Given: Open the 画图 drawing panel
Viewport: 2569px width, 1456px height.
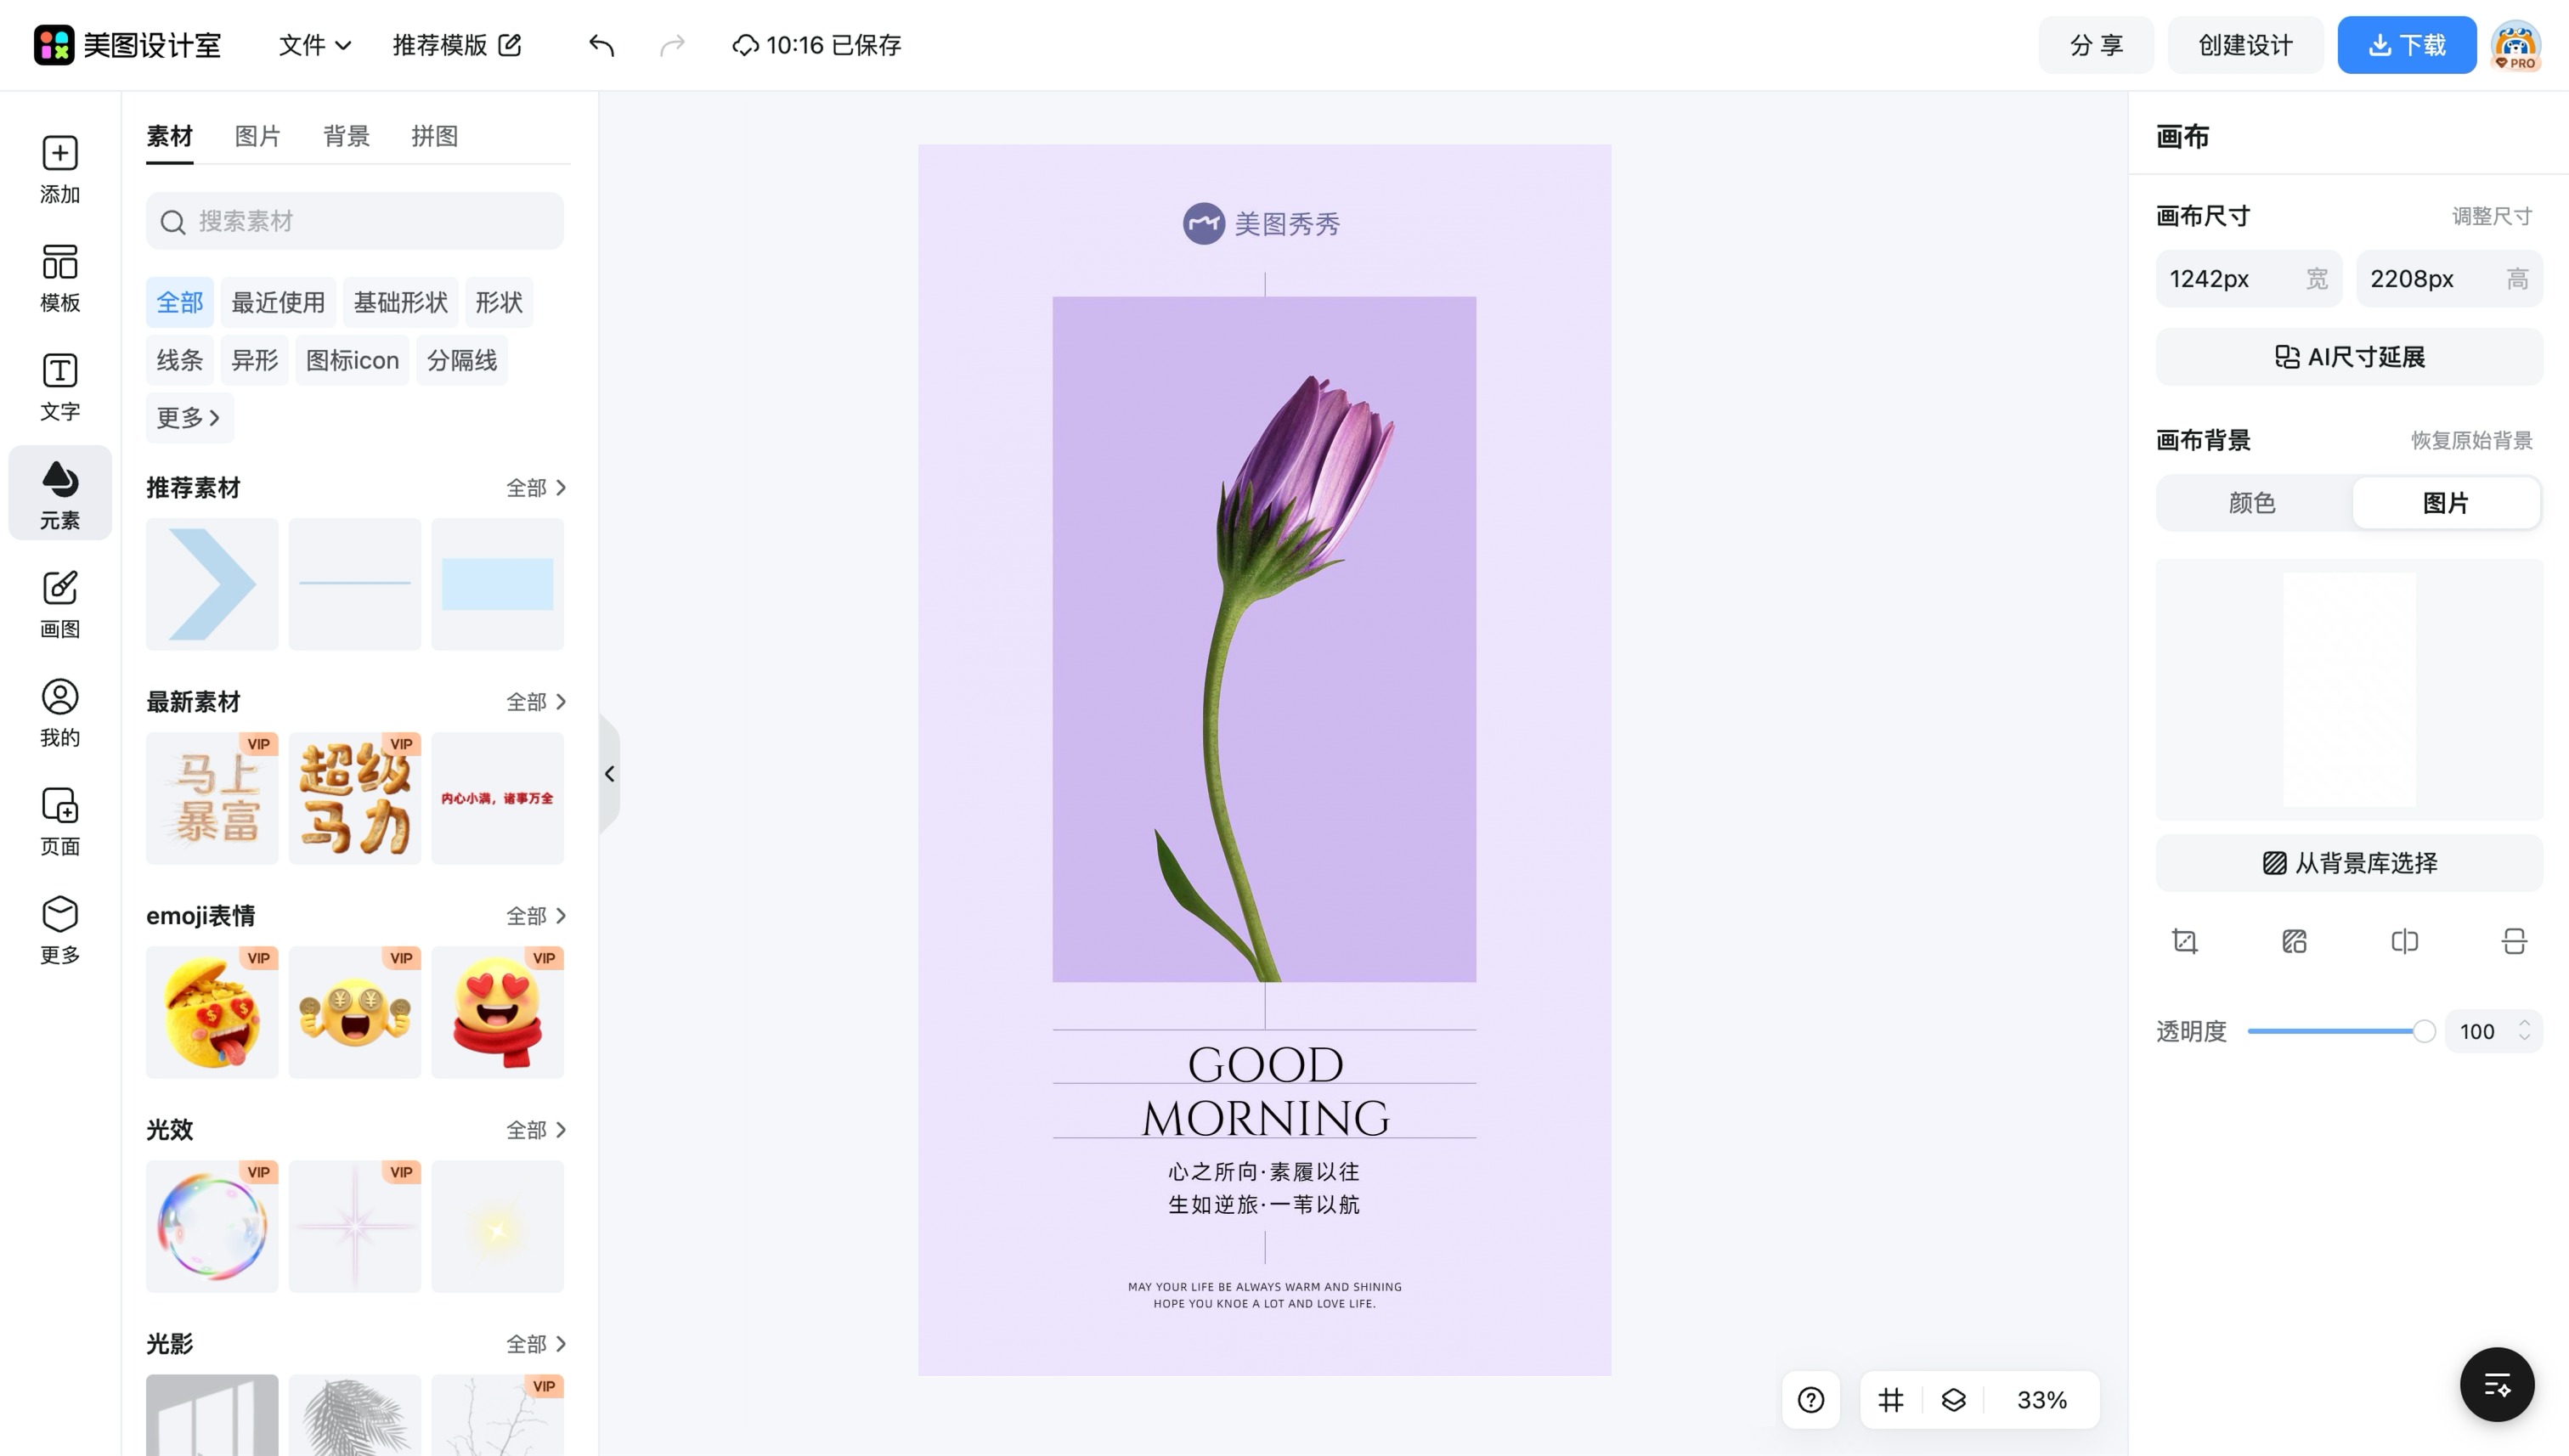Looking at the screenshot, I should pos(60,604).
